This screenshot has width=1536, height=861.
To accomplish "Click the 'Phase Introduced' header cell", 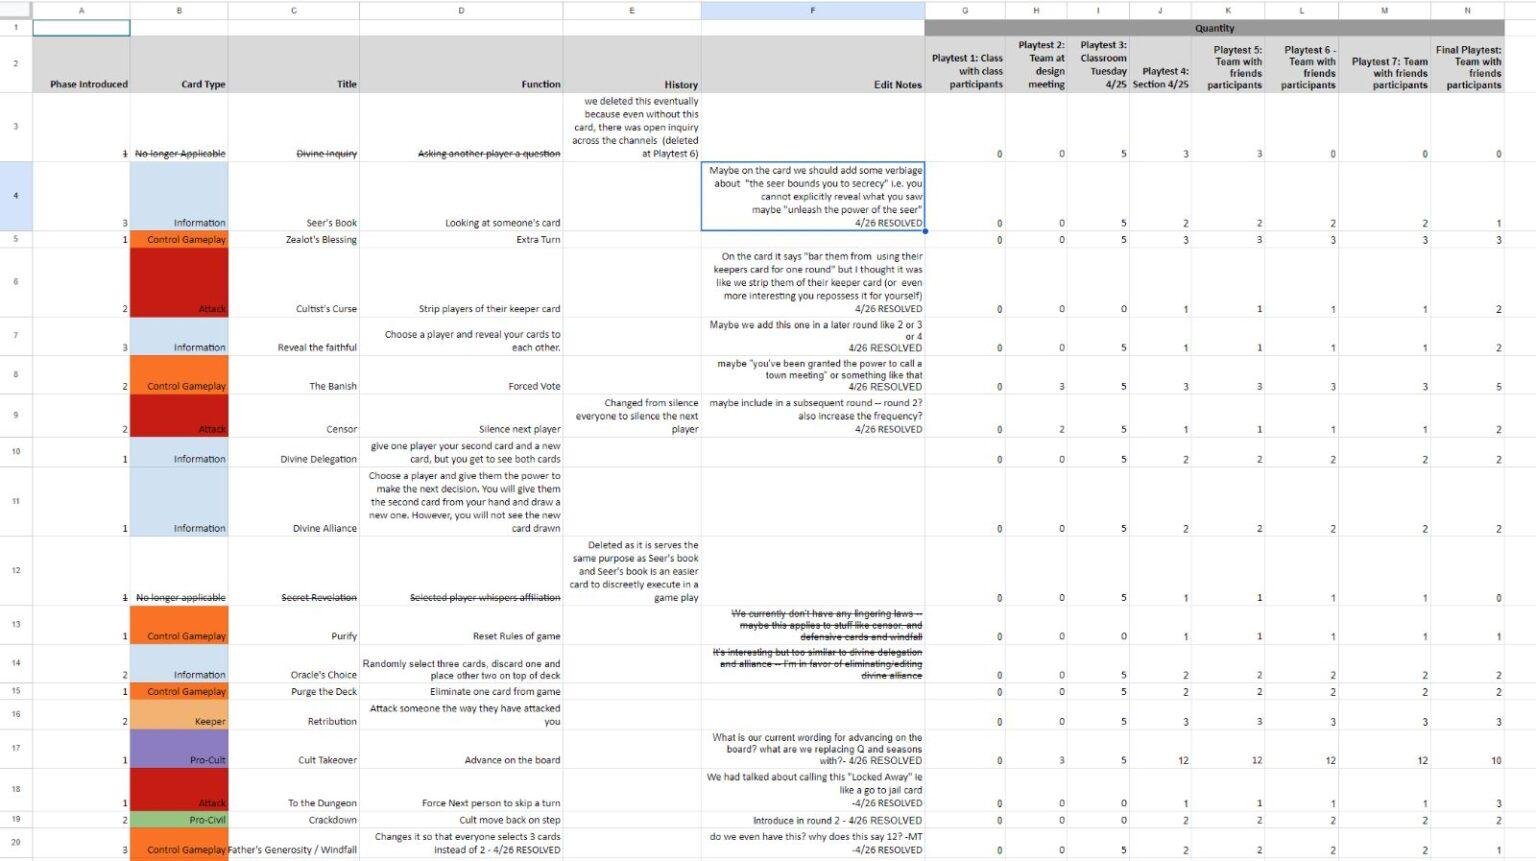I will click(x=81, y=64).
